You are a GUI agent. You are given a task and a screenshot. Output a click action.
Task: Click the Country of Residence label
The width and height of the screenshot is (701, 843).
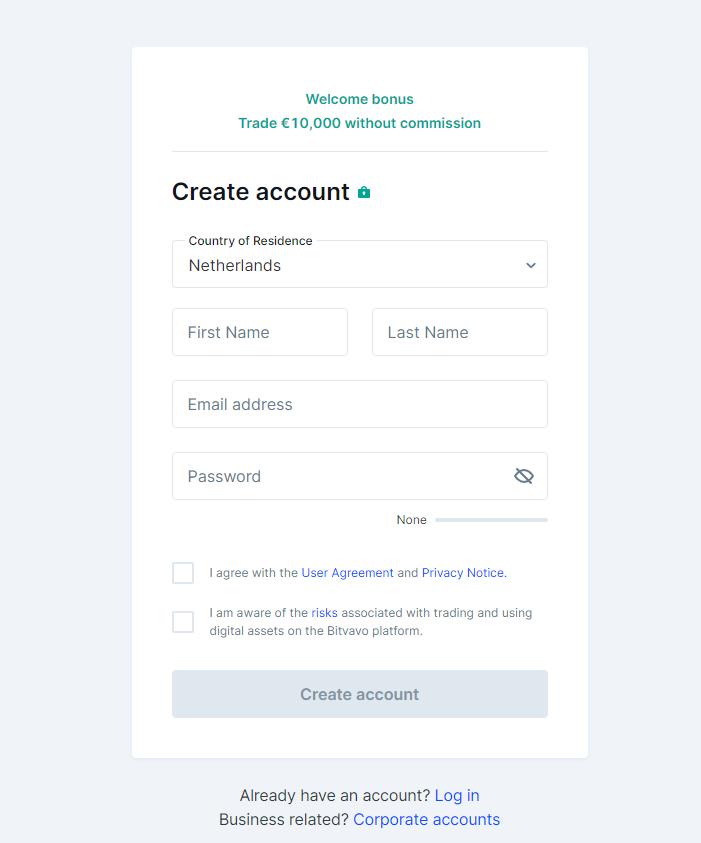[250, 241]
